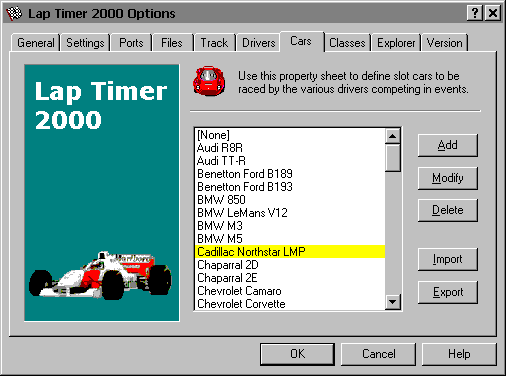The height and width of the screenshot is (376, 506).
Task: Confirm with the OK button
Action: [x=297, y=354]
